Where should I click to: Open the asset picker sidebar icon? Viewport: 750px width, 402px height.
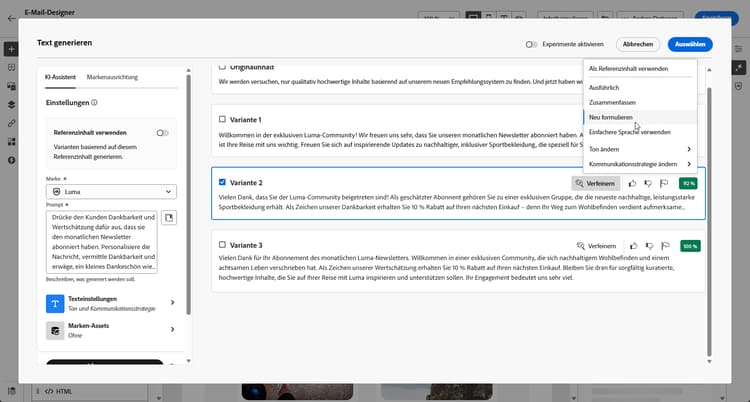pos(11,86)
